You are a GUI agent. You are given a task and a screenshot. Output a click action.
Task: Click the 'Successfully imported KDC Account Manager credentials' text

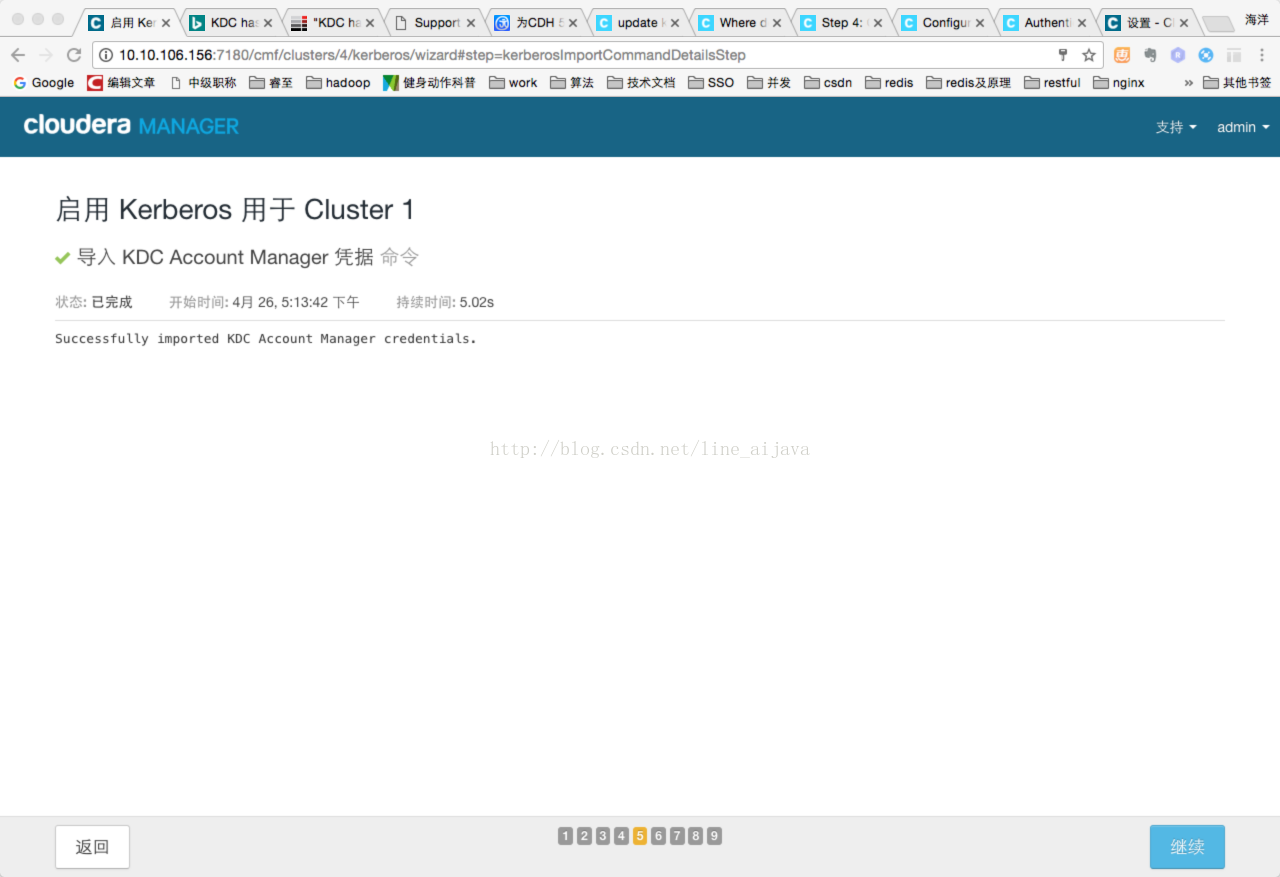point(266,339)
